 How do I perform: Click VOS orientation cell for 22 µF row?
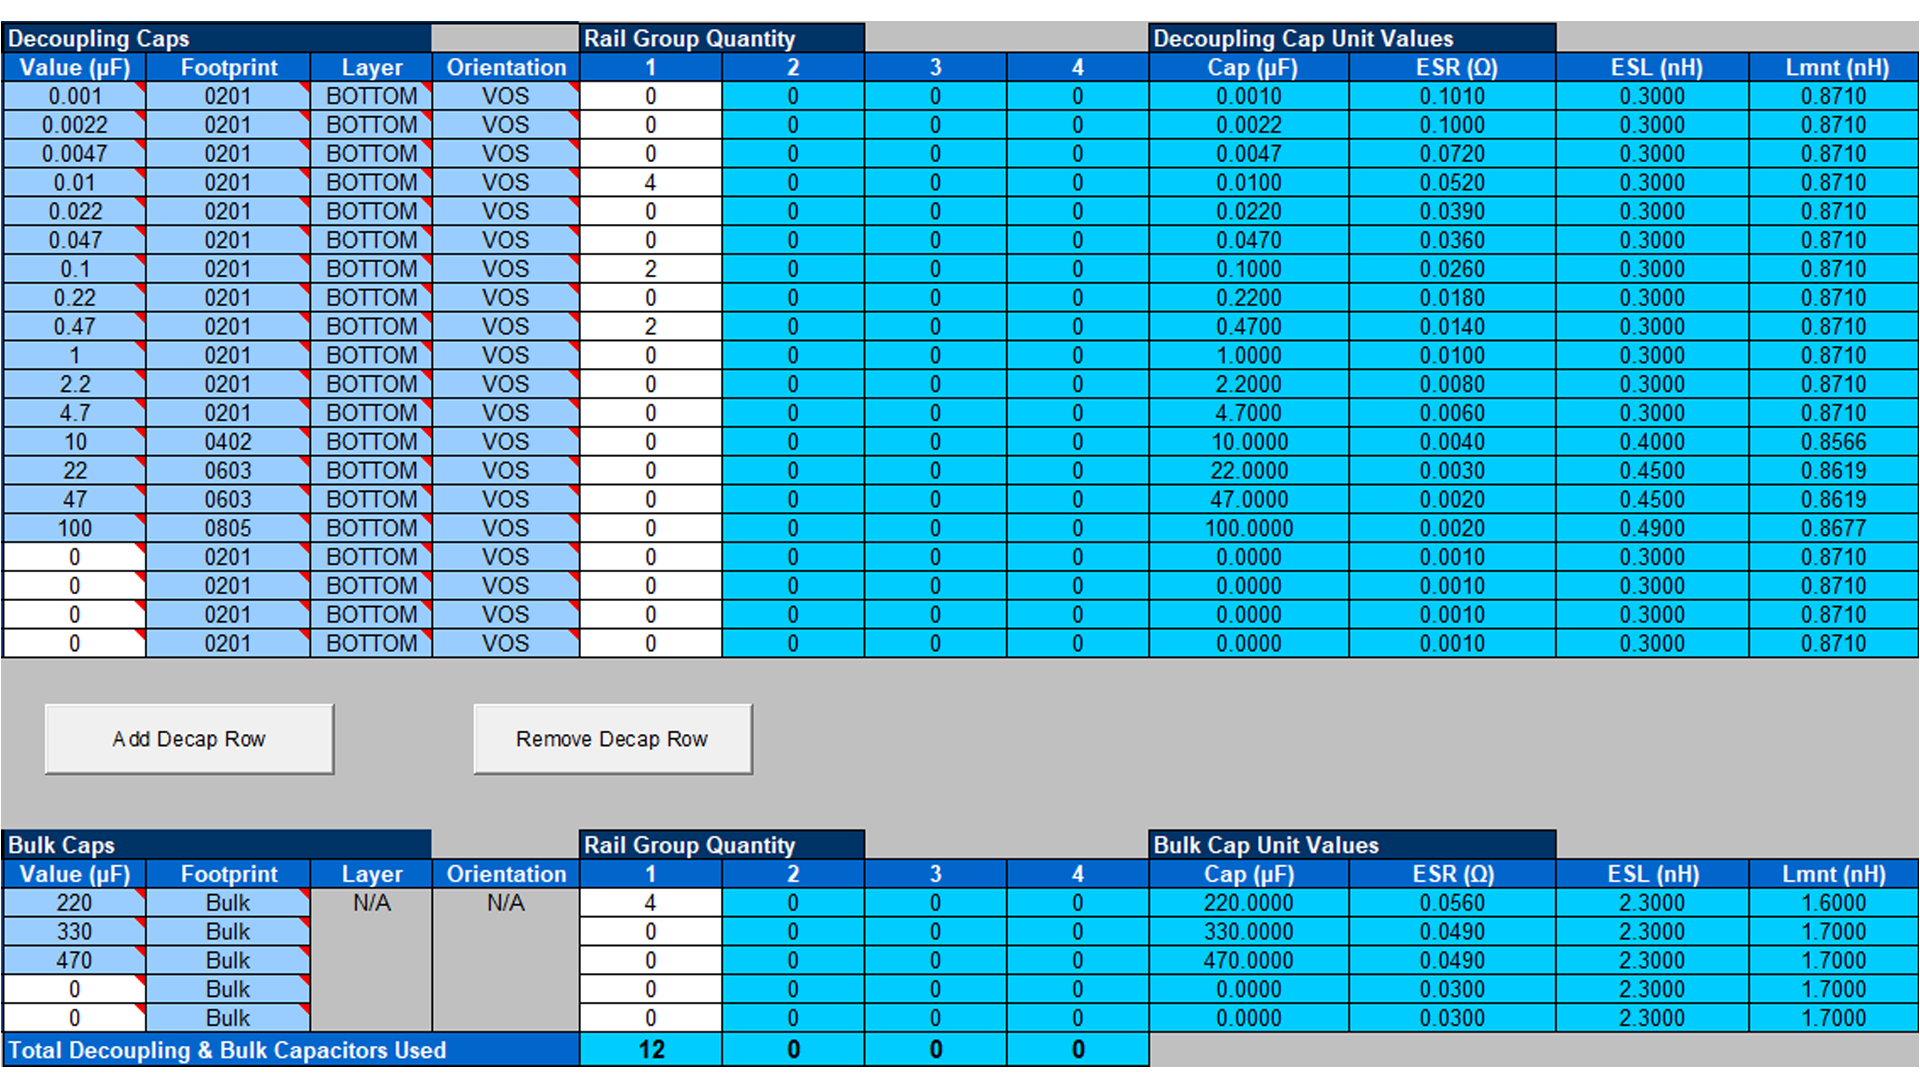coord(505,471)
